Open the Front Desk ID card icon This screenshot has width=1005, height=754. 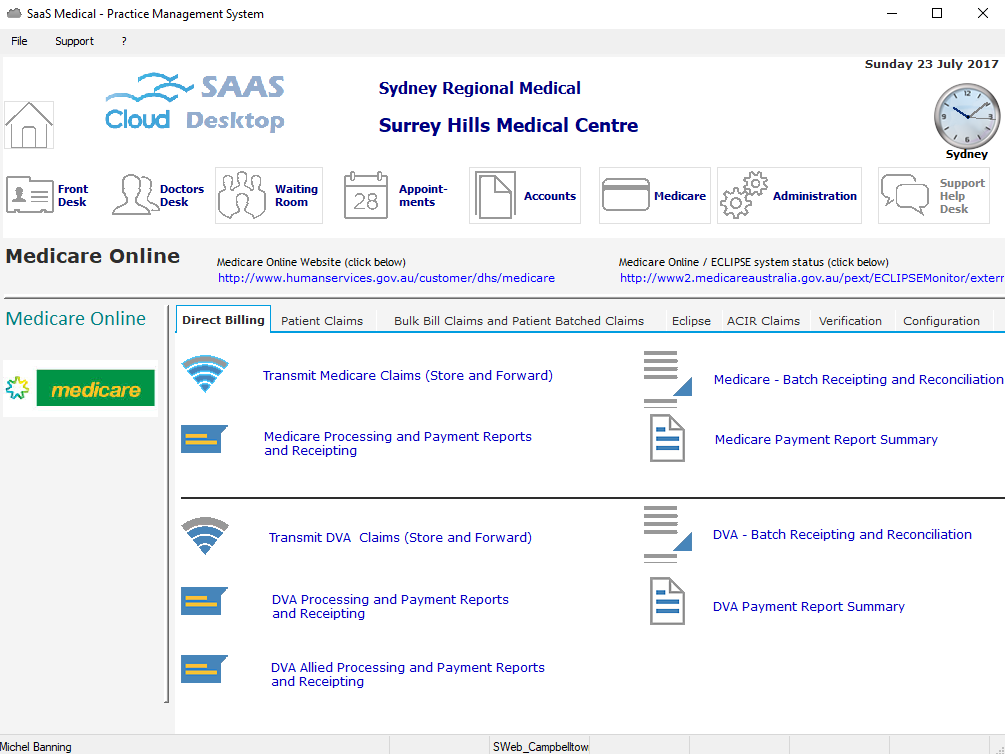[x=29, y=196]
